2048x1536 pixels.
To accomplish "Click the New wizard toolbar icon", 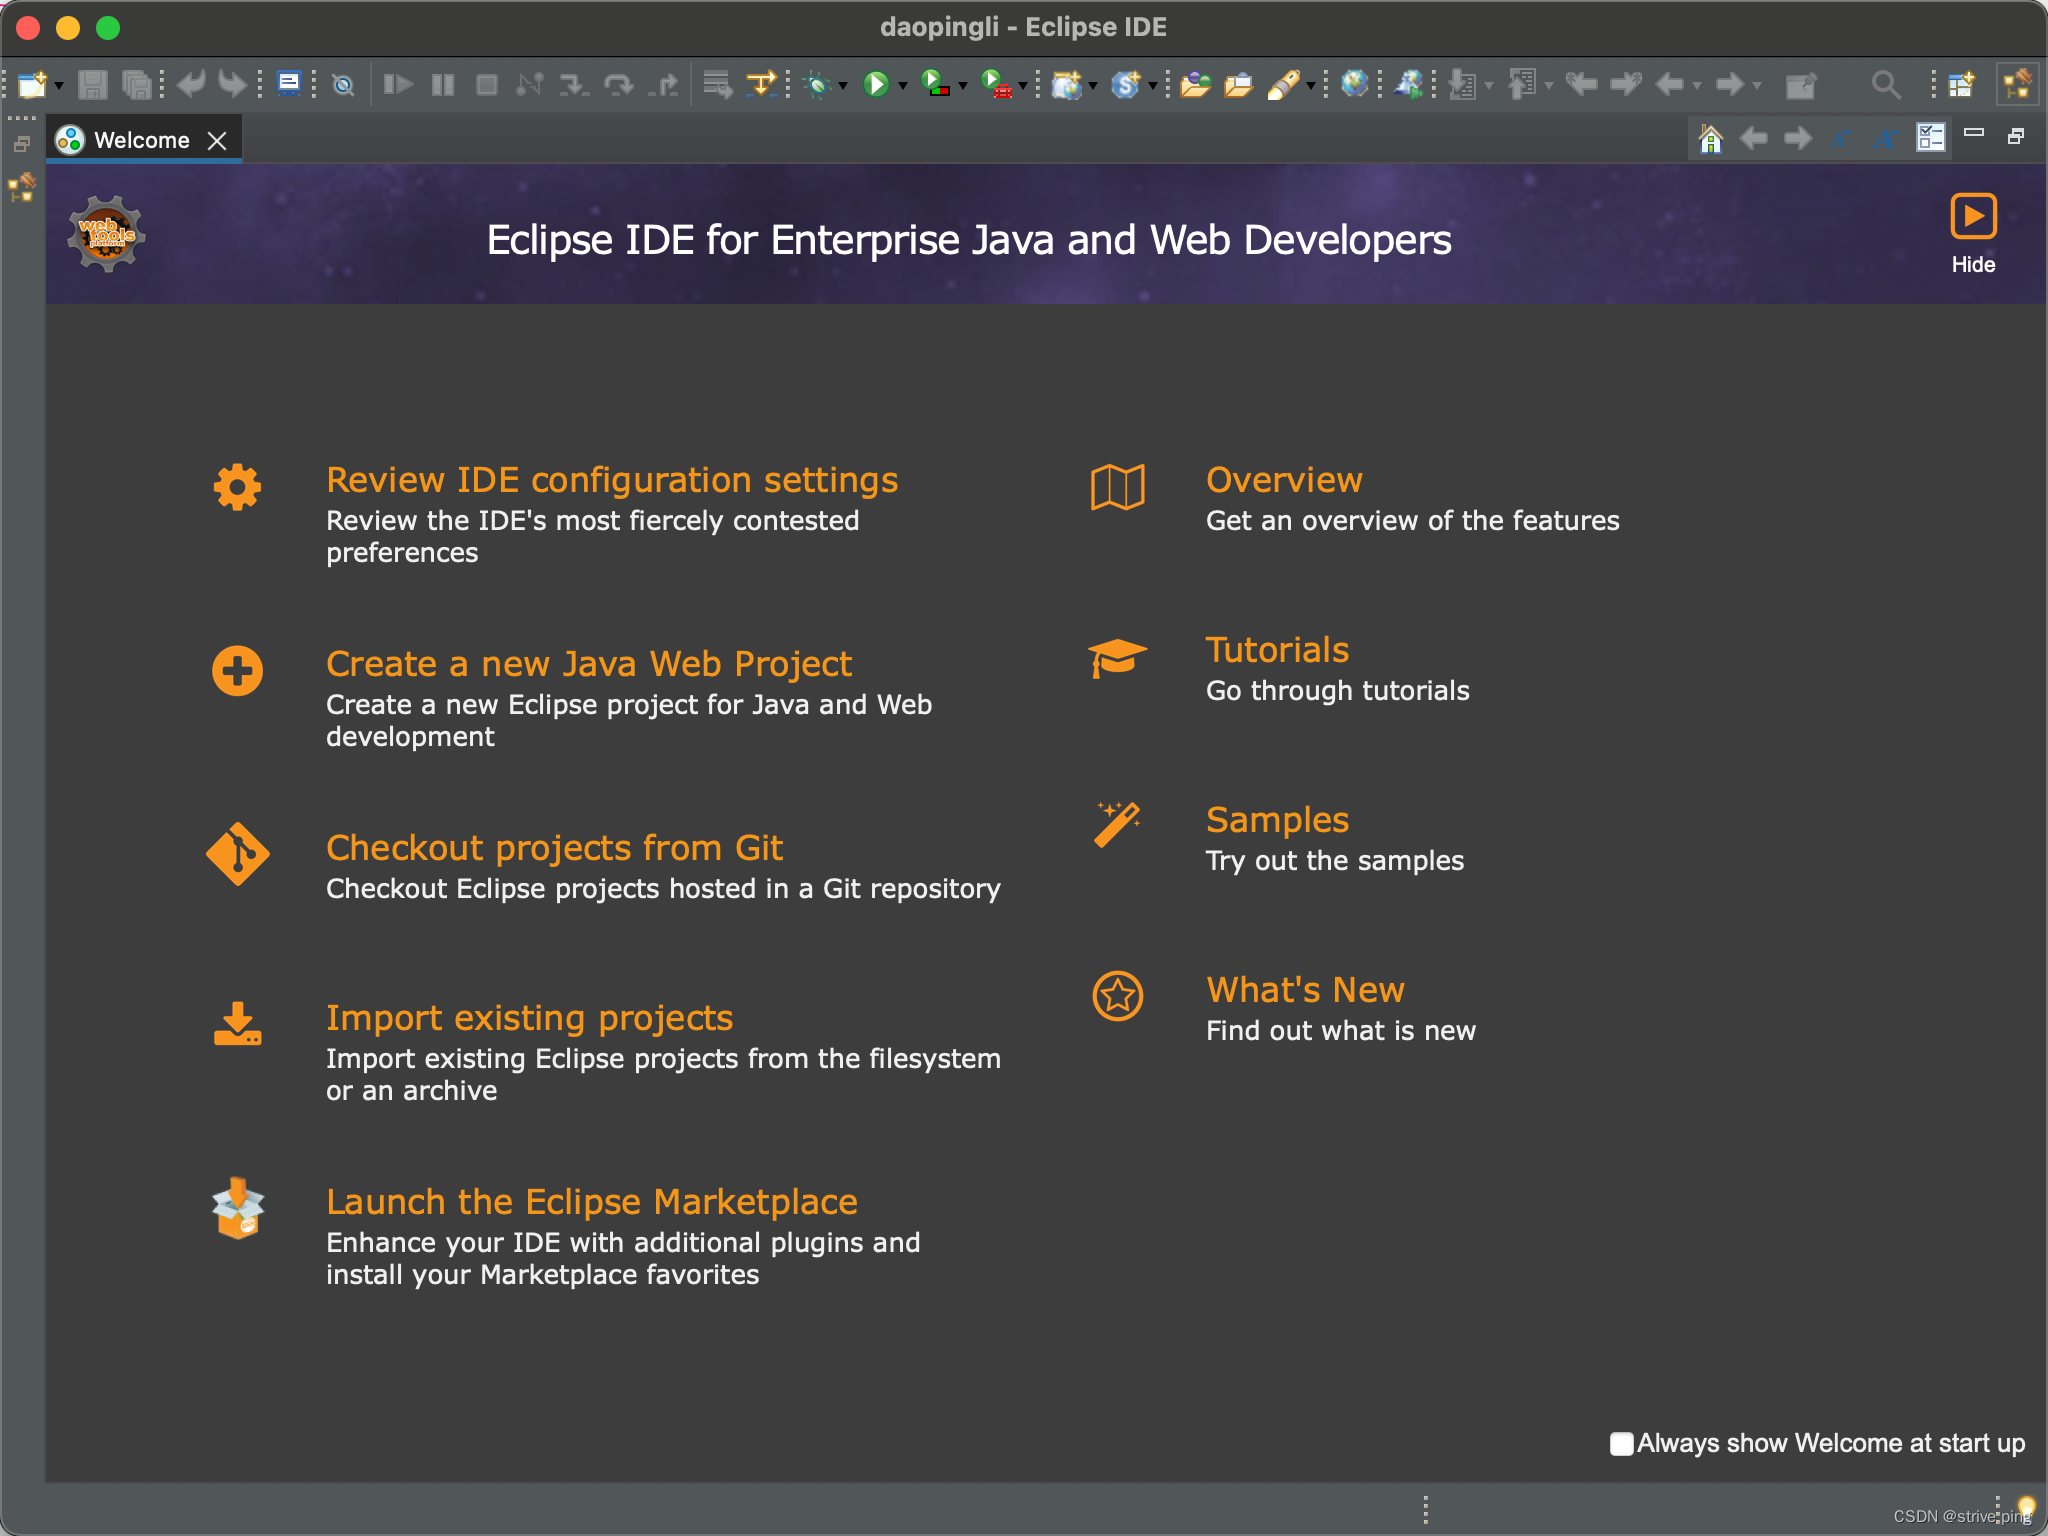I will [x=32, y=85].
